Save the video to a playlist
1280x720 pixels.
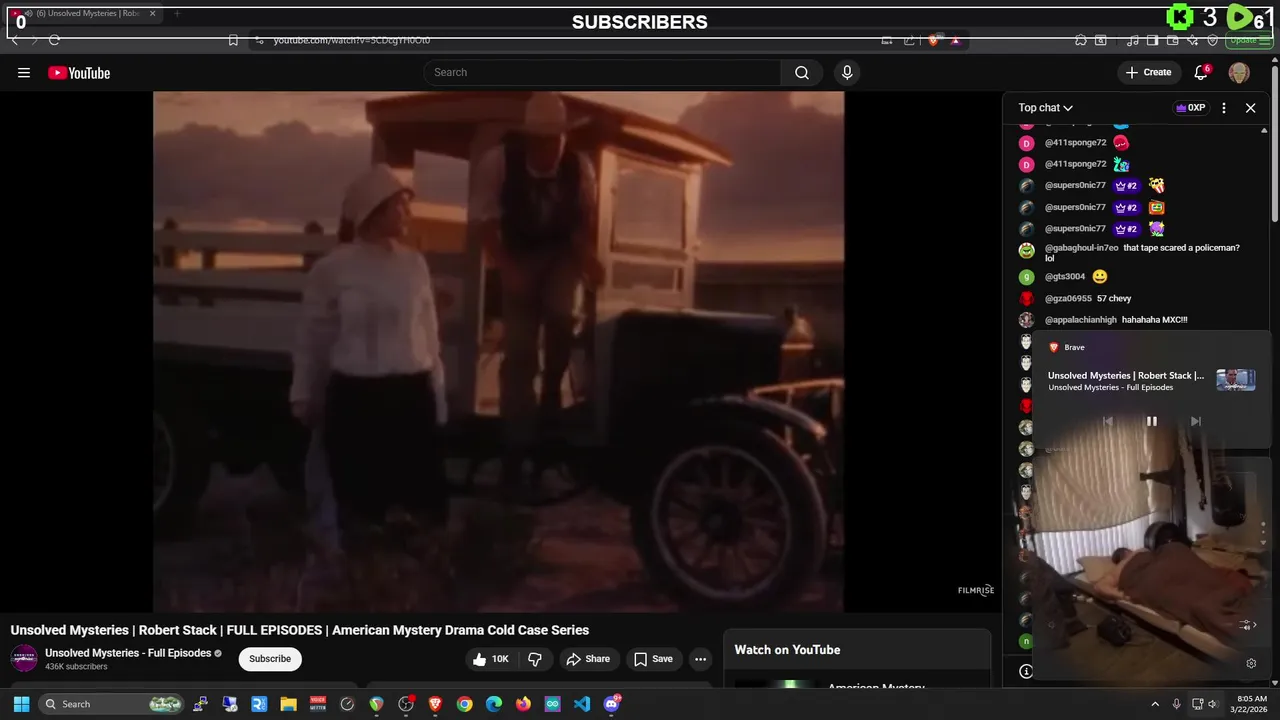tap(653, 659)
